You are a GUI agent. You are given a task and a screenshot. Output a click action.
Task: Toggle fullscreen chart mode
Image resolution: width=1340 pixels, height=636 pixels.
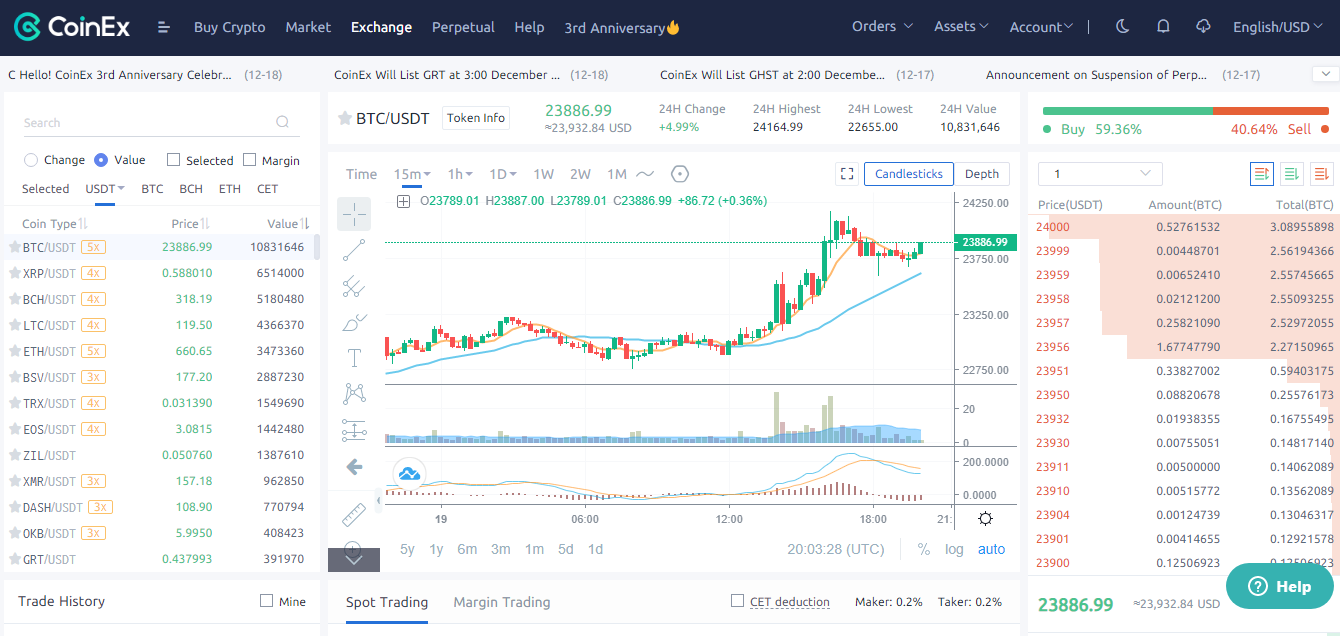tap(847, 174)
